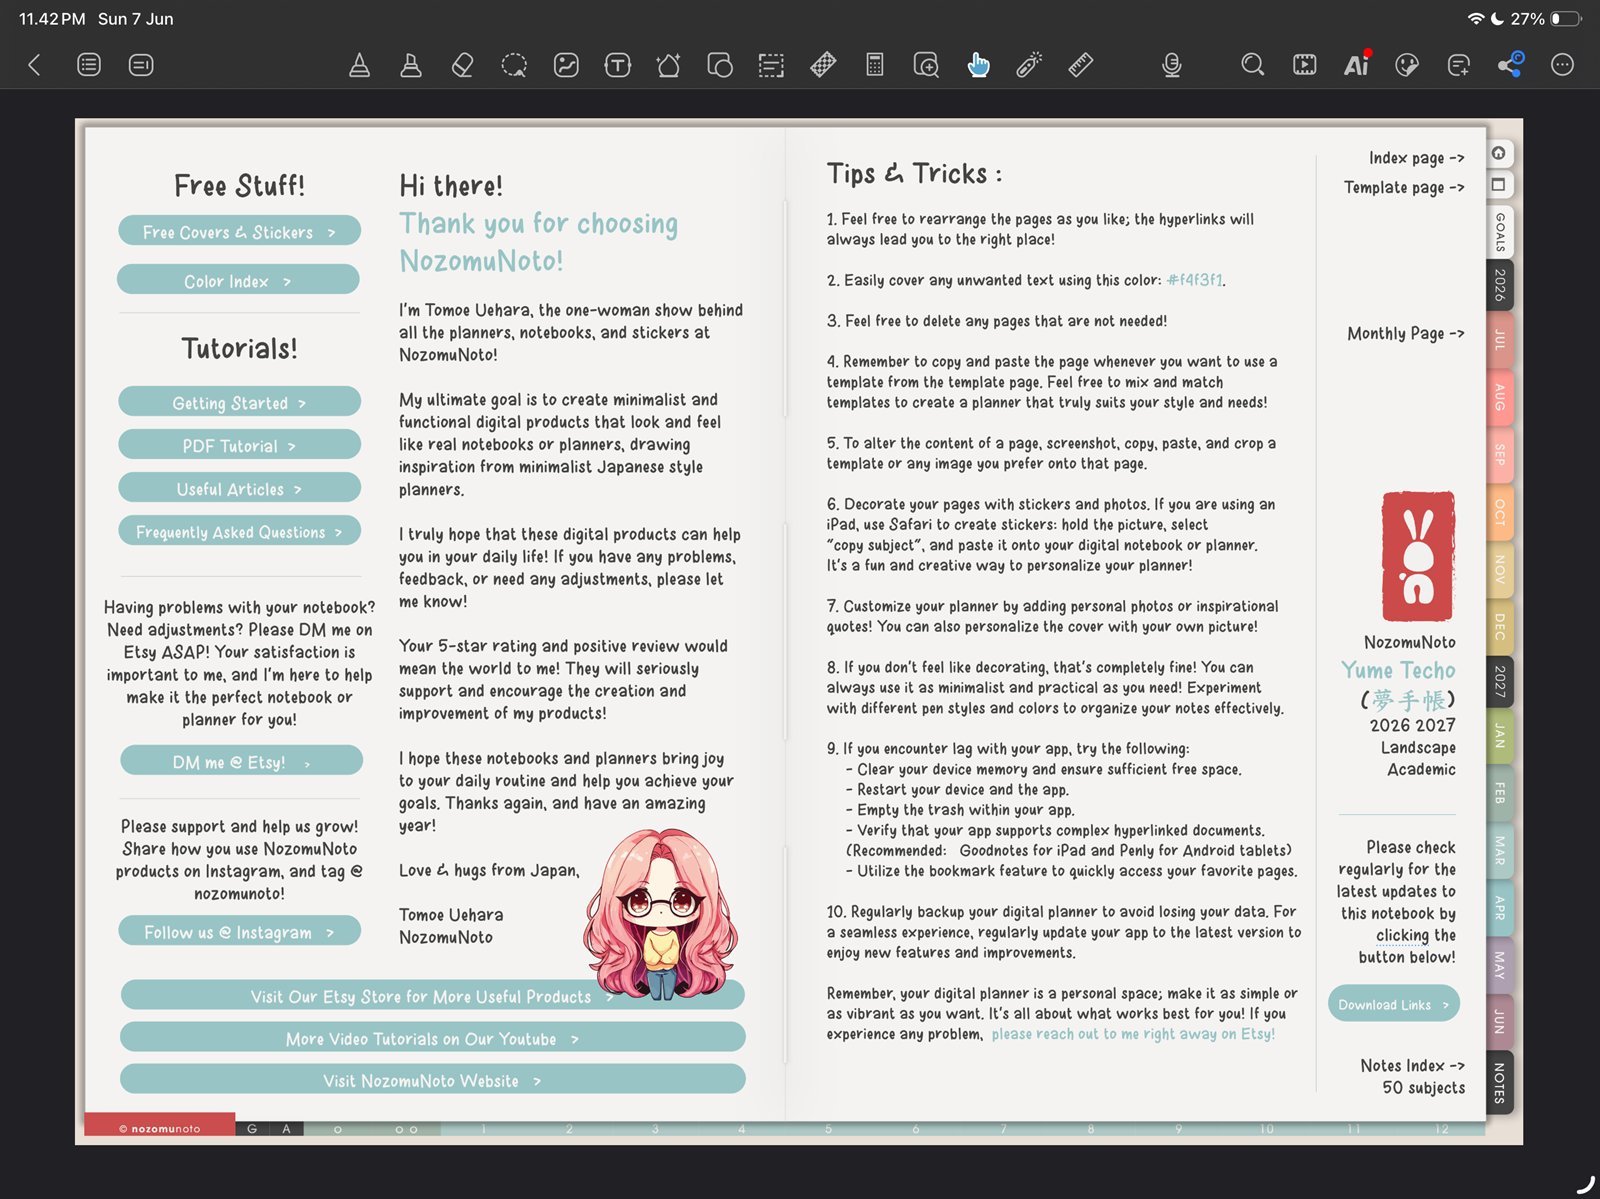Select the Text box tool

click(x=618, y=65)
